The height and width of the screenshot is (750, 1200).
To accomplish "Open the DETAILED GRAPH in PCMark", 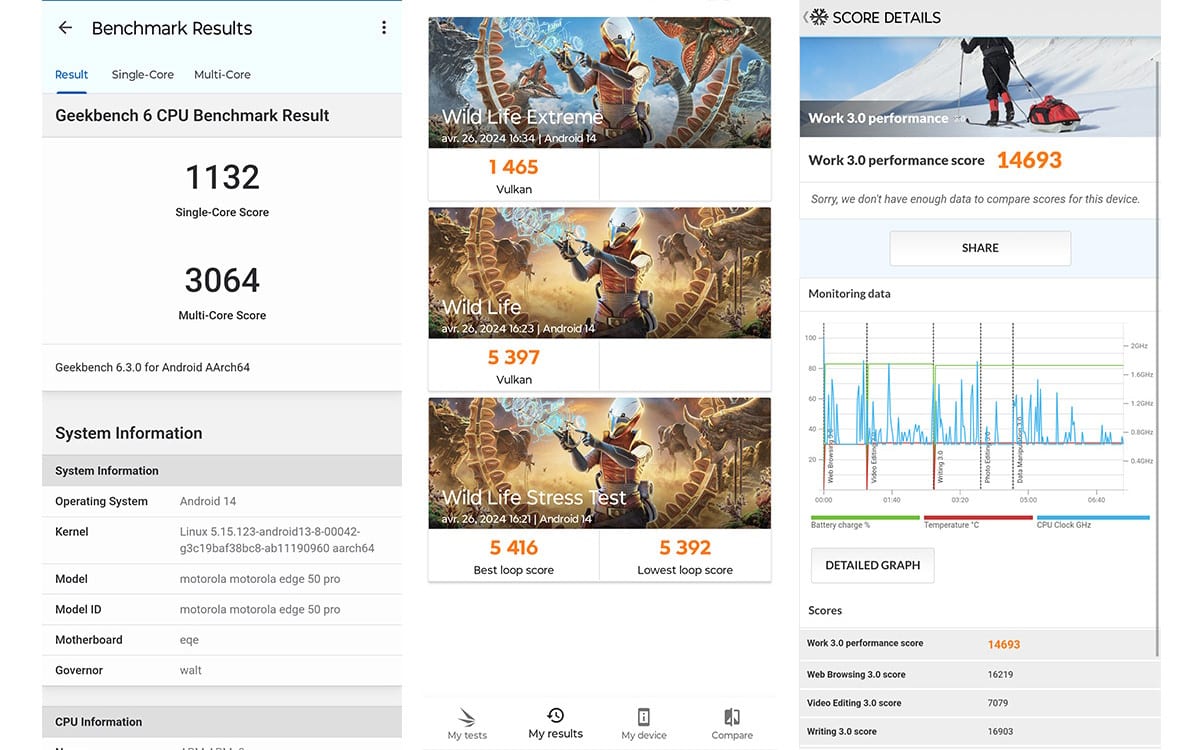I will pyautogui.click(x=872, y=565).
